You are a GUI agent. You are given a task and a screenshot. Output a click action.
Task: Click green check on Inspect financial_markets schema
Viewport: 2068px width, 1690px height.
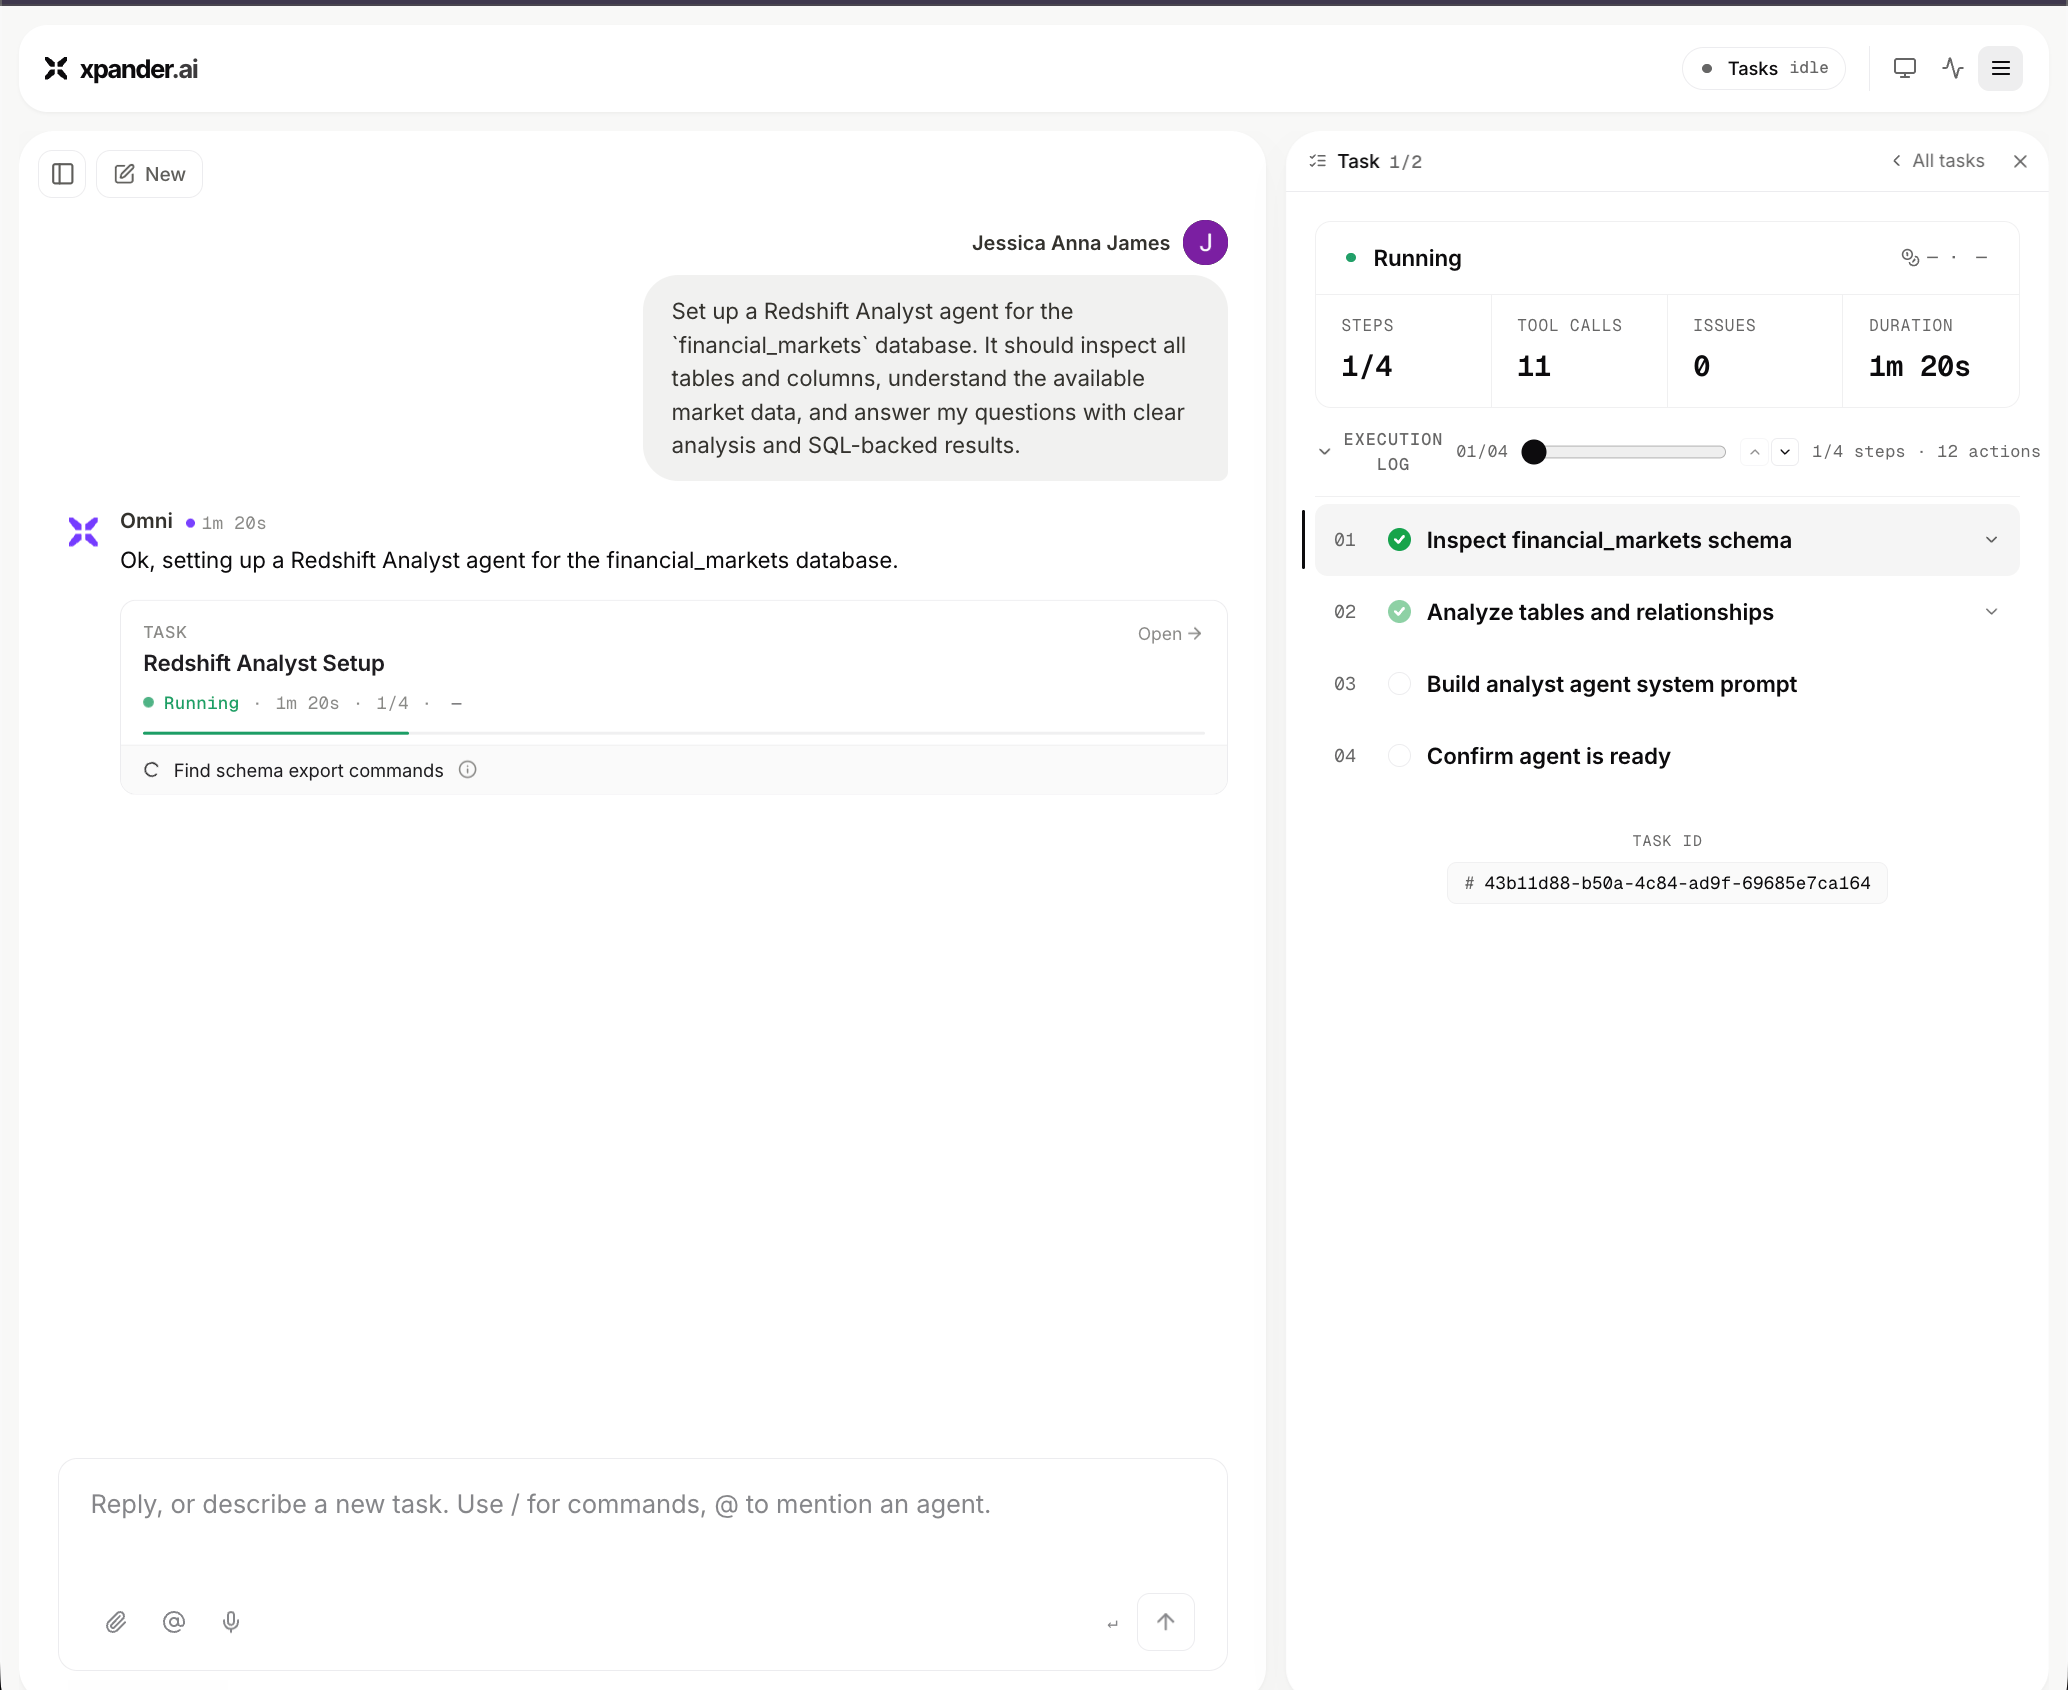point(1400,540)
